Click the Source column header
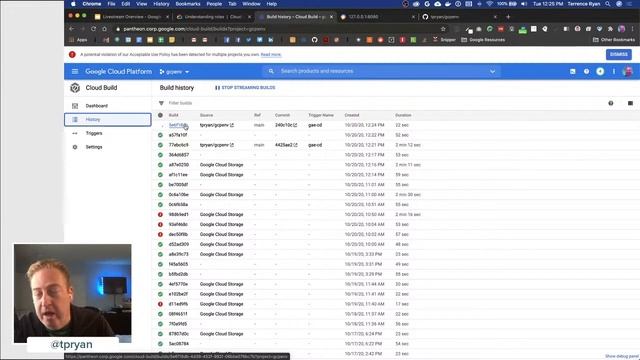640x360 pixels. point(207,115)
